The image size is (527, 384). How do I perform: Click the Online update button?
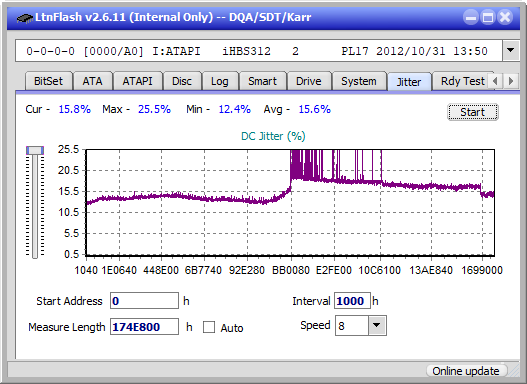[466, 371]
